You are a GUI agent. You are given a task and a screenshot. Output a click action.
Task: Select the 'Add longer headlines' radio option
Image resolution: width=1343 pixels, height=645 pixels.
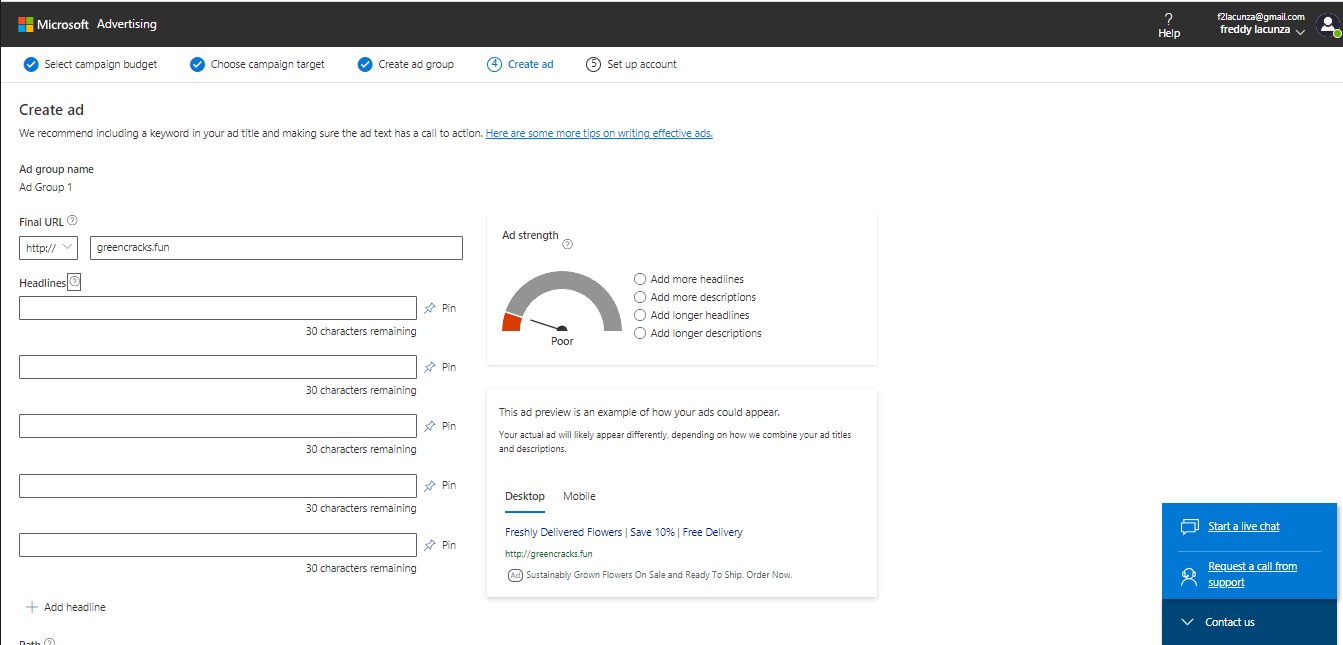point(640,315)
